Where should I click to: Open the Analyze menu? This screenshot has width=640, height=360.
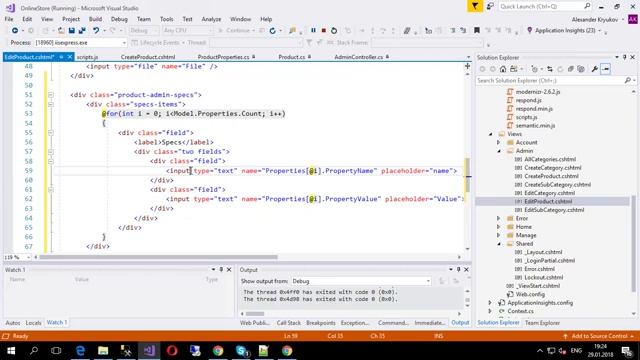(211, 19)
